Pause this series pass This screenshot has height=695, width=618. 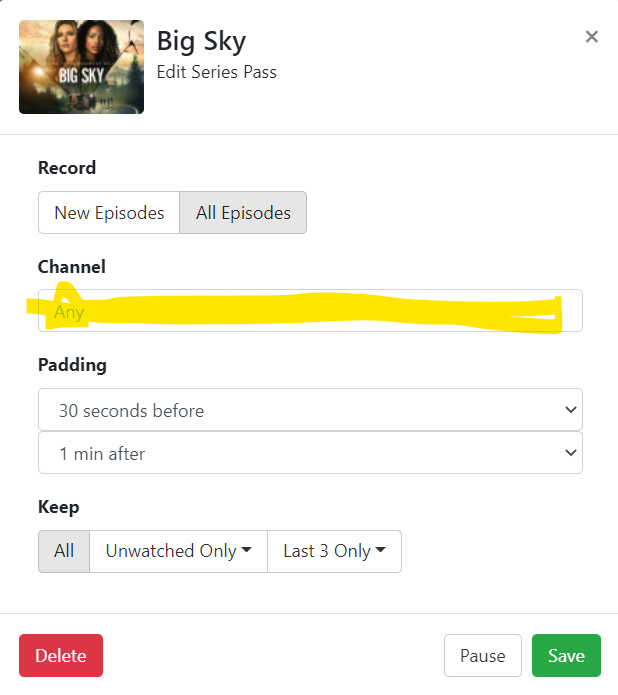[482, 656]
